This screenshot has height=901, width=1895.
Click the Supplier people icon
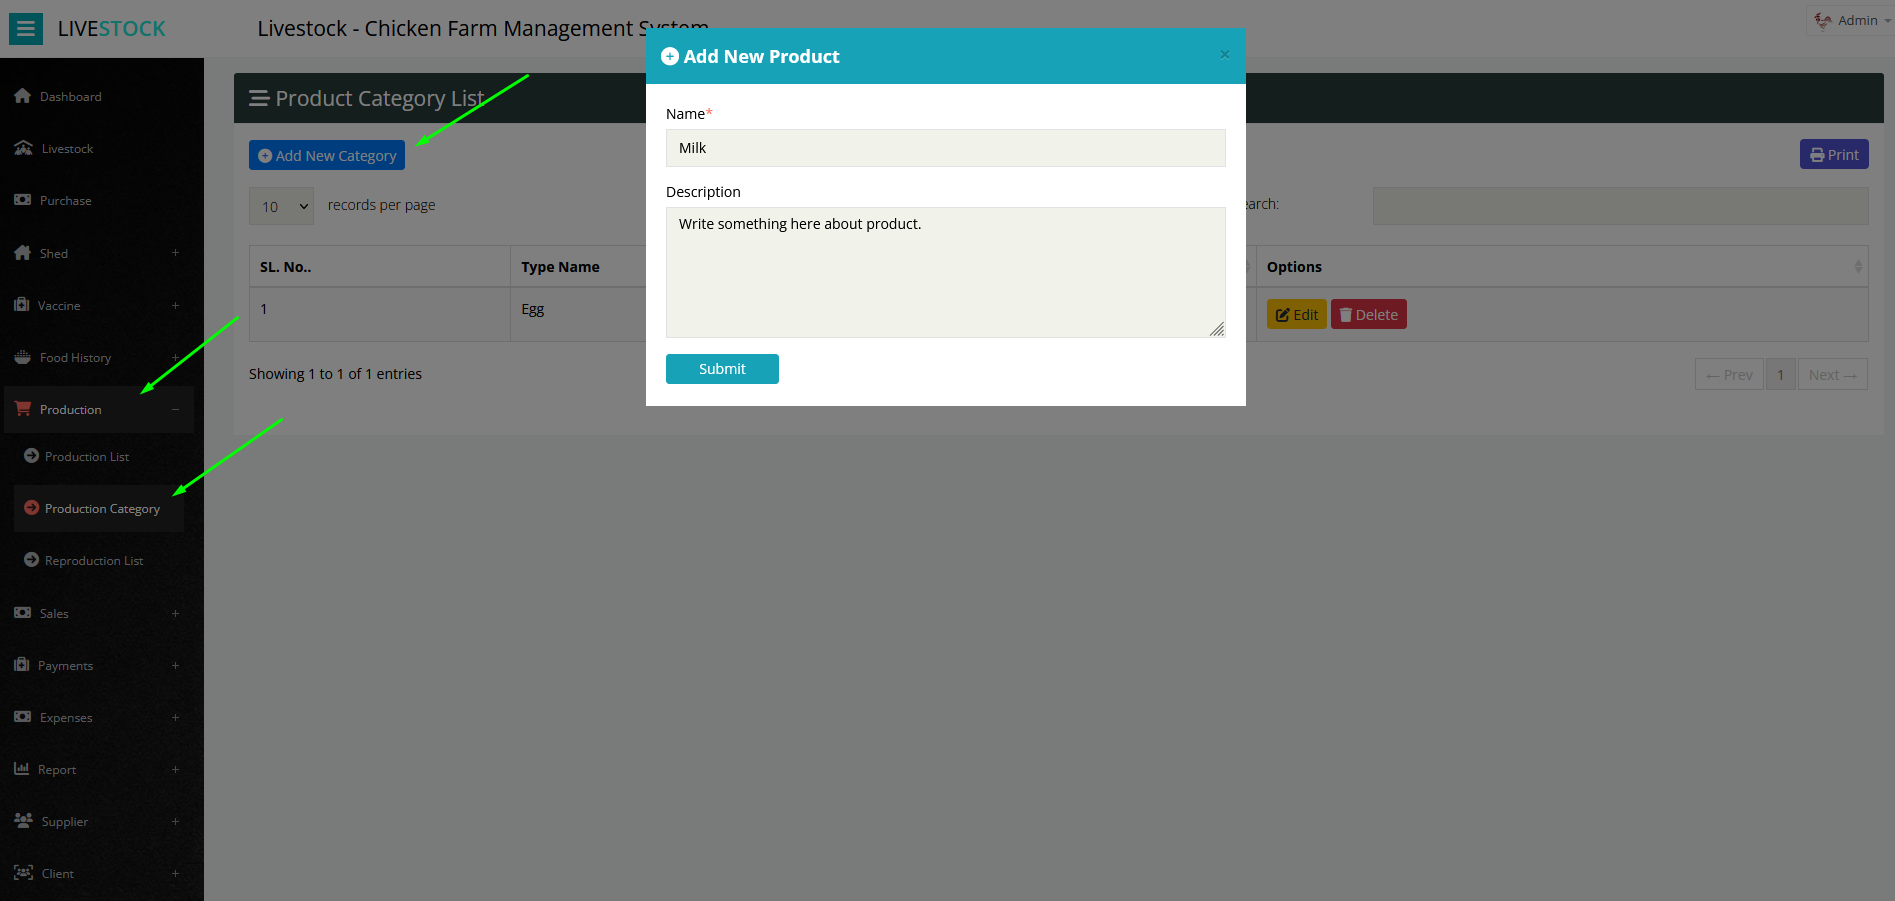[x=24, y=821]
